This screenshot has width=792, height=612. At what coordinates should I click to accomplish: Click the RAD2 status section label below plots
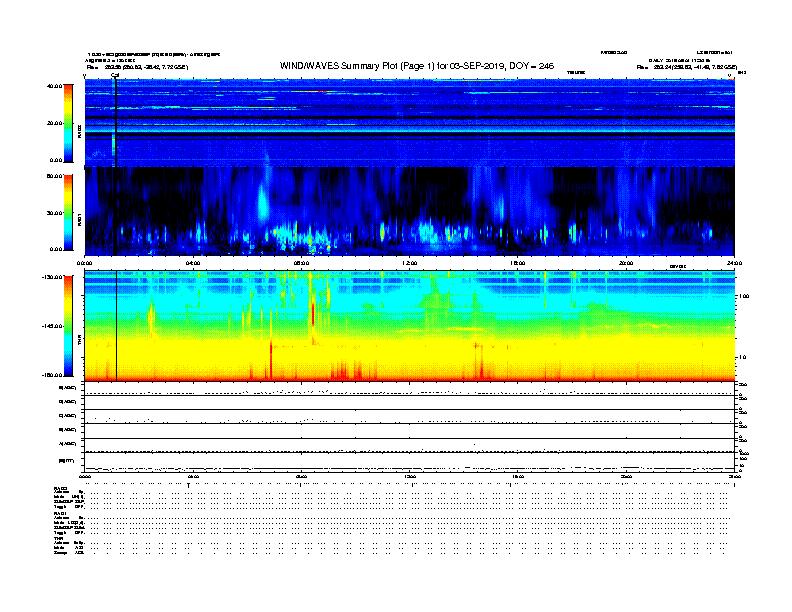(x=60, y=489)
